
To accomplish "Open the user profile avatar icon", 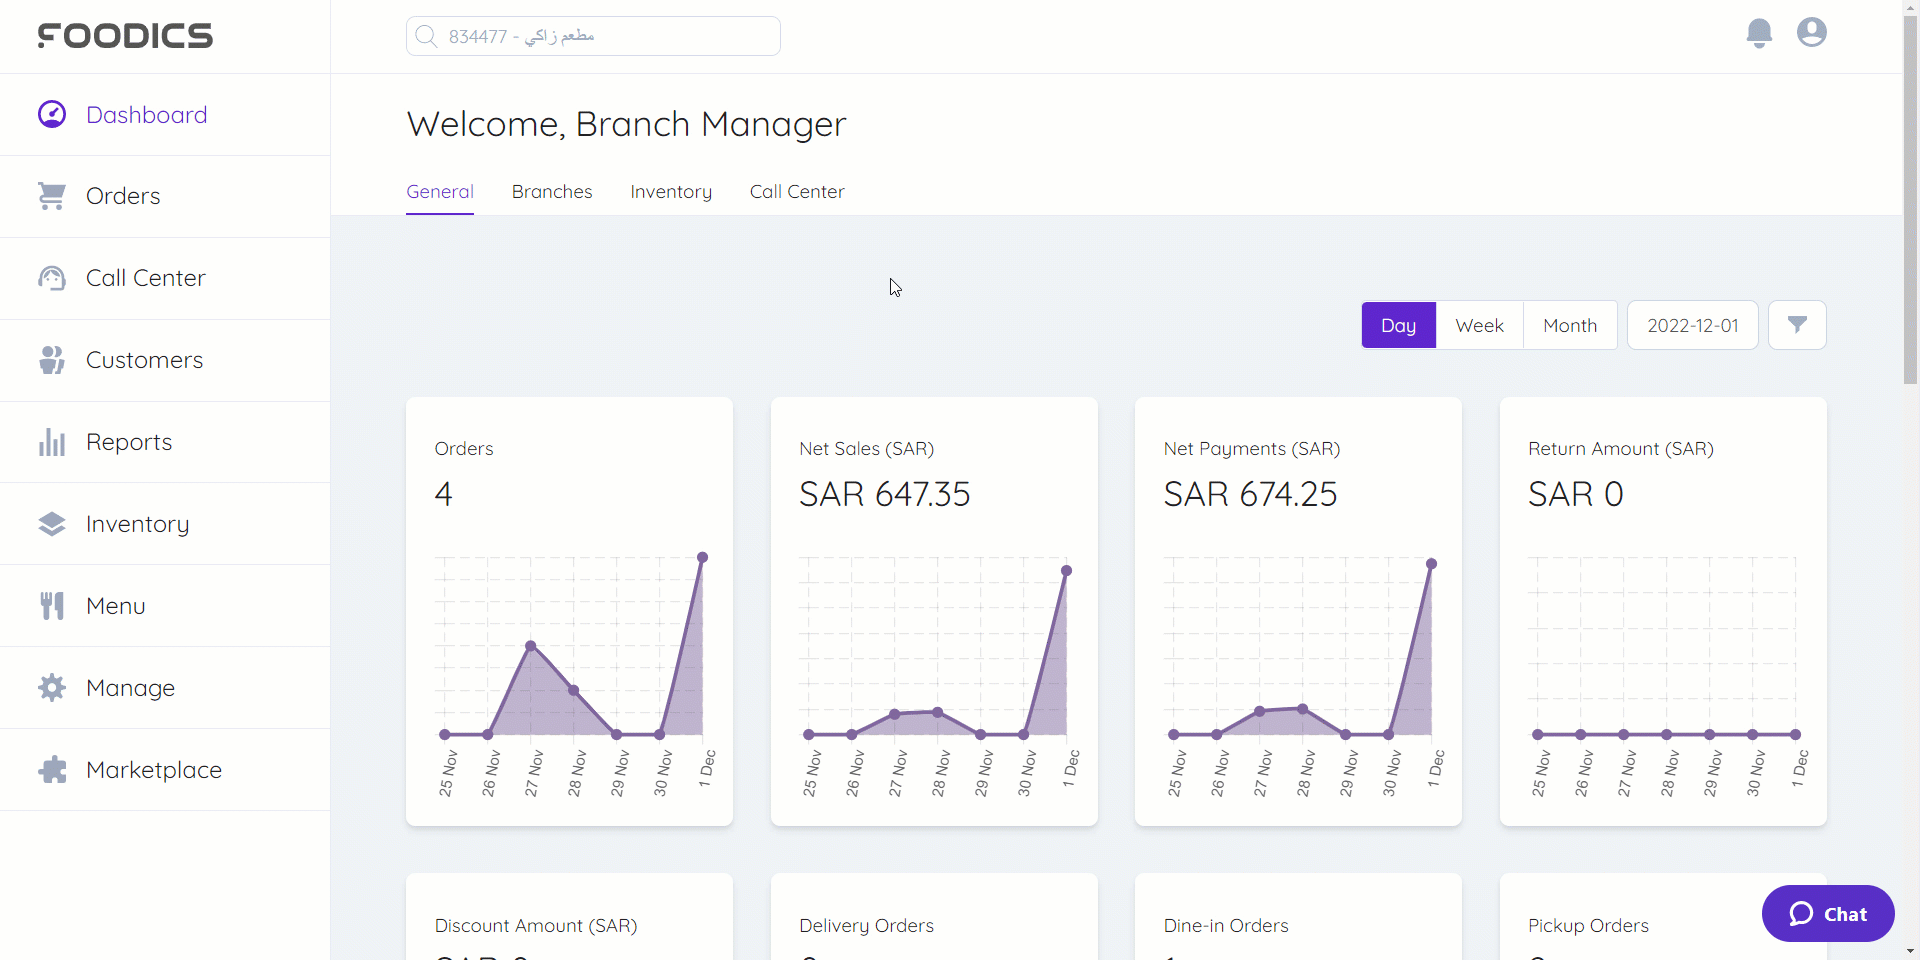I will point(1811,33).
